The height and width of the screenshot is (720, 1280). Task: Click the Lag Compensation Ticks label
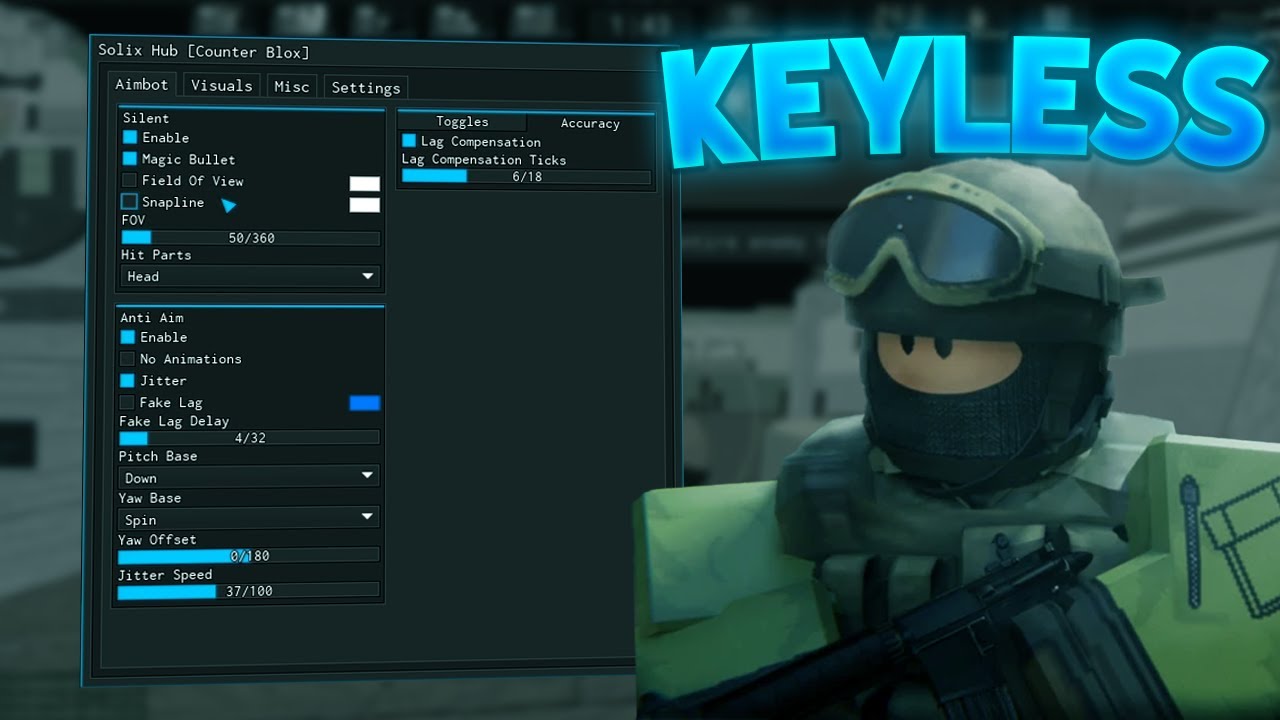coord(484,159)
